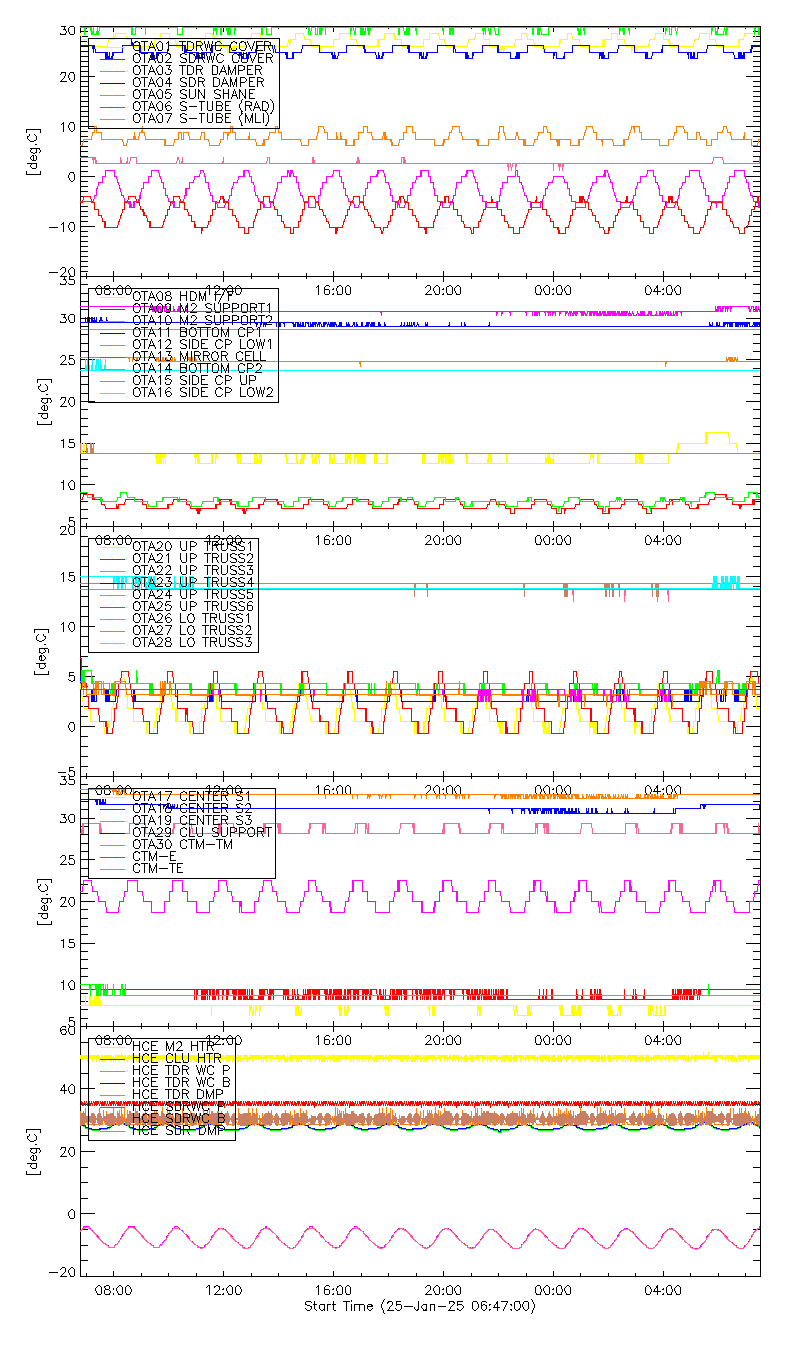
Task: Select the OTA10 M2 SUPPORT2 legend label
Action: point(202,320)
